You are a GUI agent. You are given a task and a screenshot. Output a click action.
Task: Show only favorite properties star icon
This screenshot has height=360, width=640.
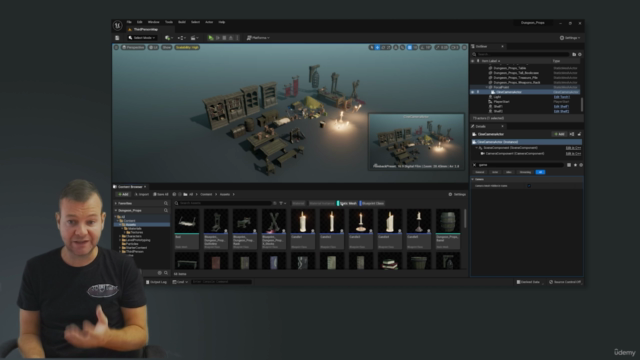coord(575,165)
